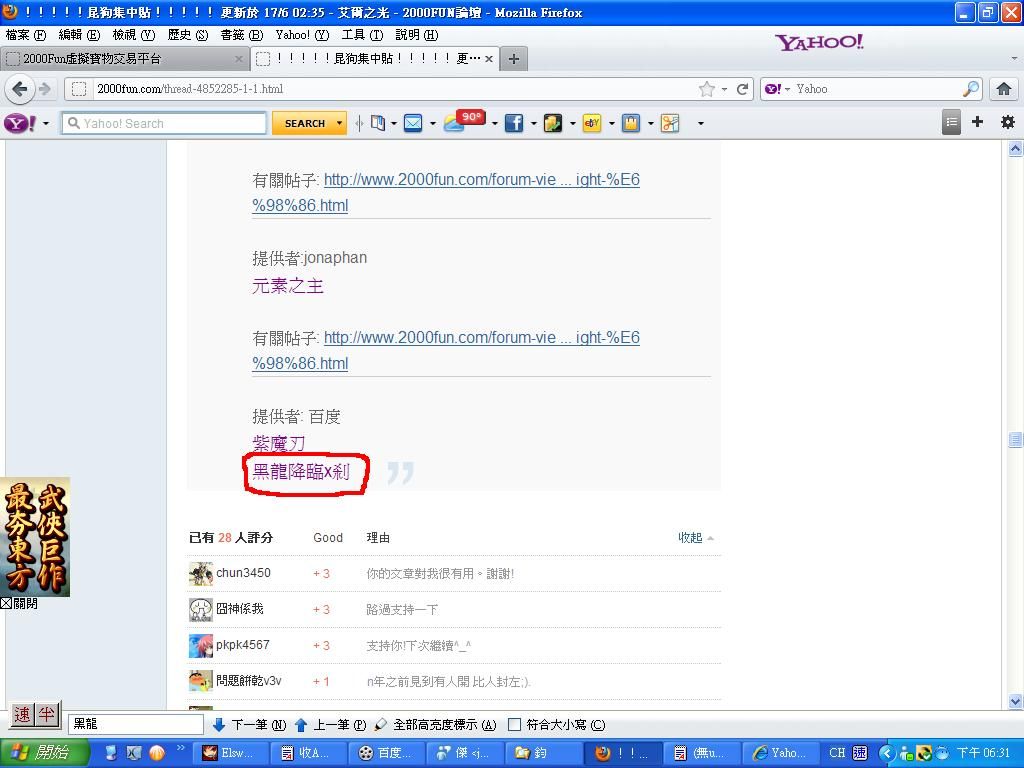Bookmark this page with the star icon
Image resolution: width=1024 pixels, height=768 pixels.
pyautogui.click(x=707, y=89)
